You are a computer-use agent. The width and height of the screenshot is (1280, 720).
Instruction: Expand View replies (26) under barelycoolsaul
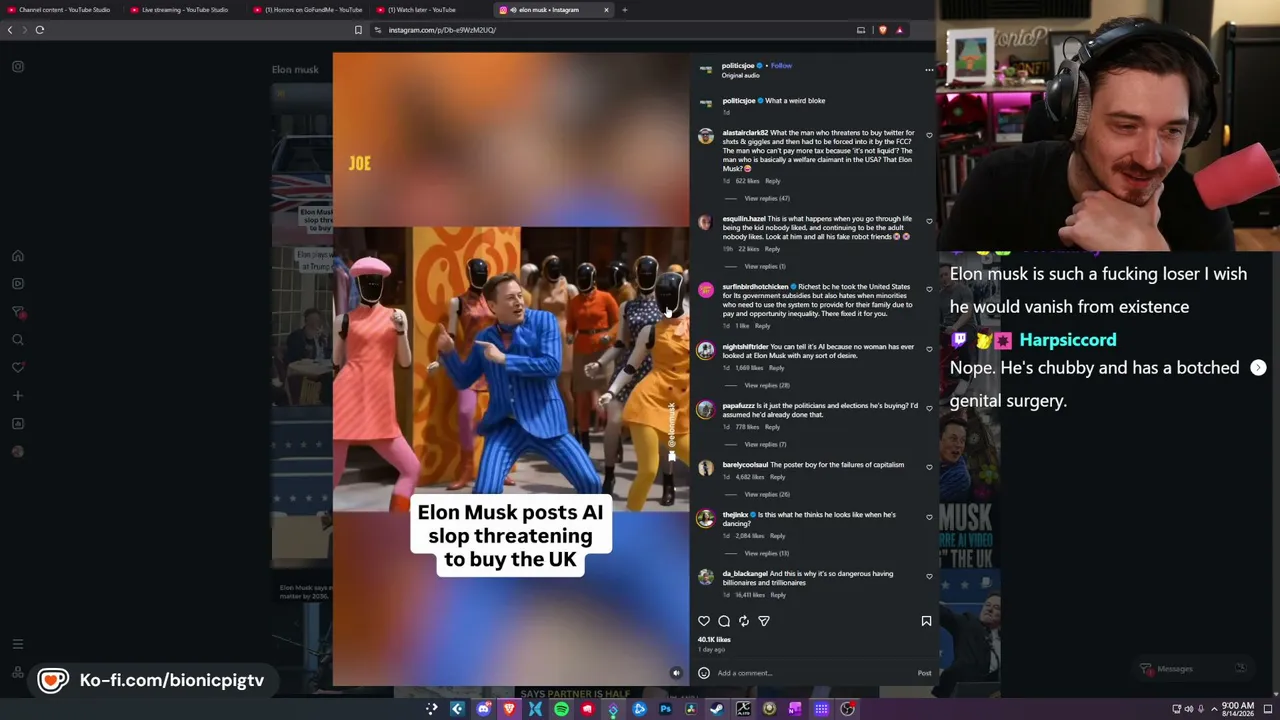[x=767, y=494]
